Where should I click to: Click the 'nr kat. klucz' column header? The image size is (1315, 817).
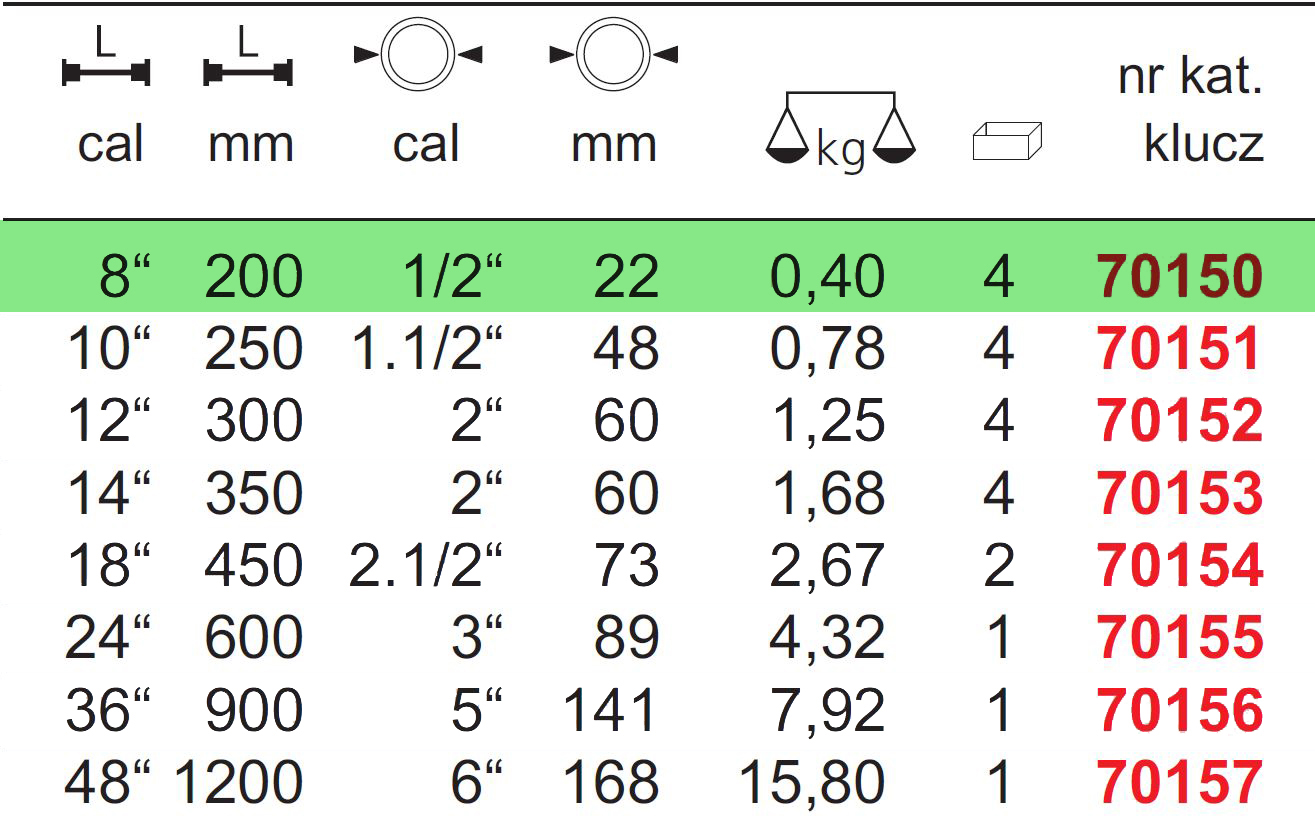click(x=1190, y=110)
